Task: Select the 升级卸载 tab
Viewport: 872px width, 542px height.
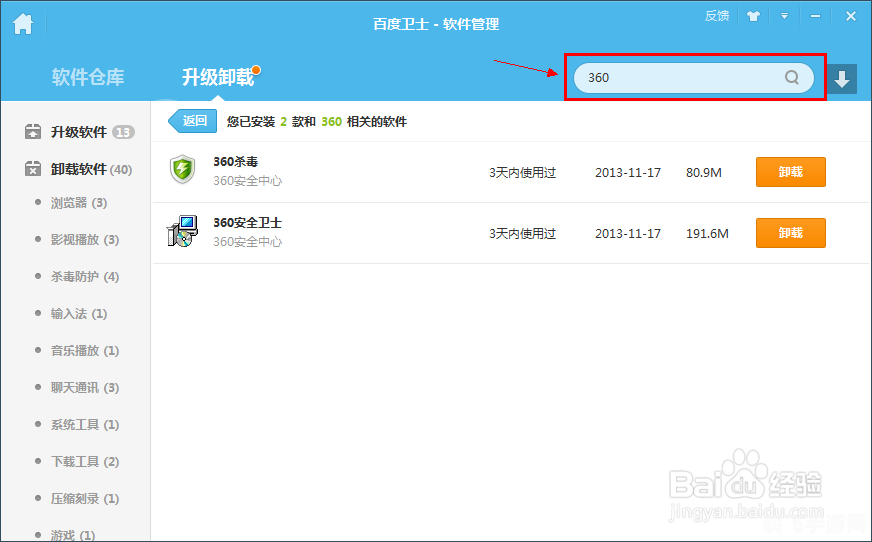Action: point(218,77)
